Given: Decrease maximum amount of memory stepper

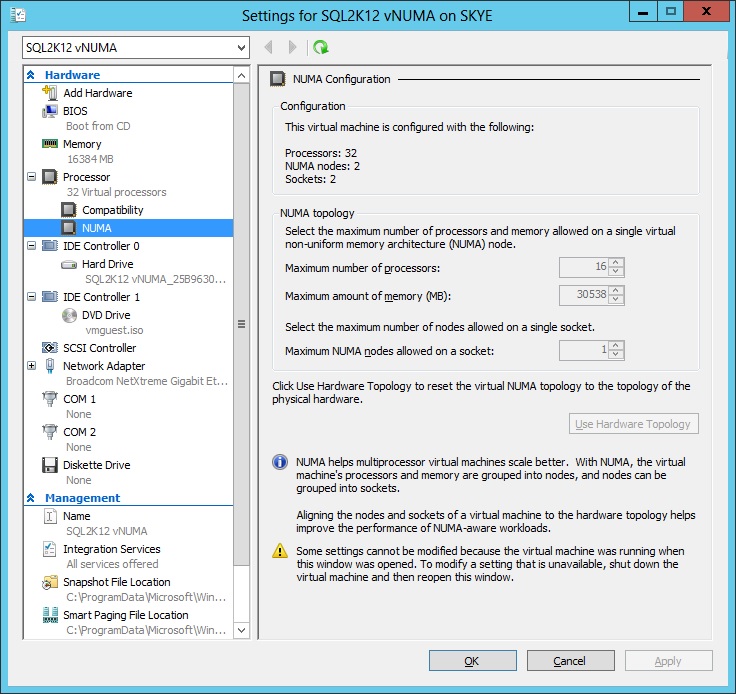Looking at the screenshot, I should click(x=616, y=300).
